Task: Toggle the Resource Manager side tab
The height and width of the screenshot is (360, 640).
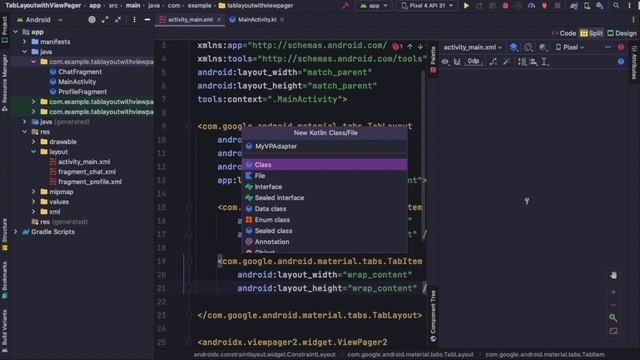Action: 4,83
